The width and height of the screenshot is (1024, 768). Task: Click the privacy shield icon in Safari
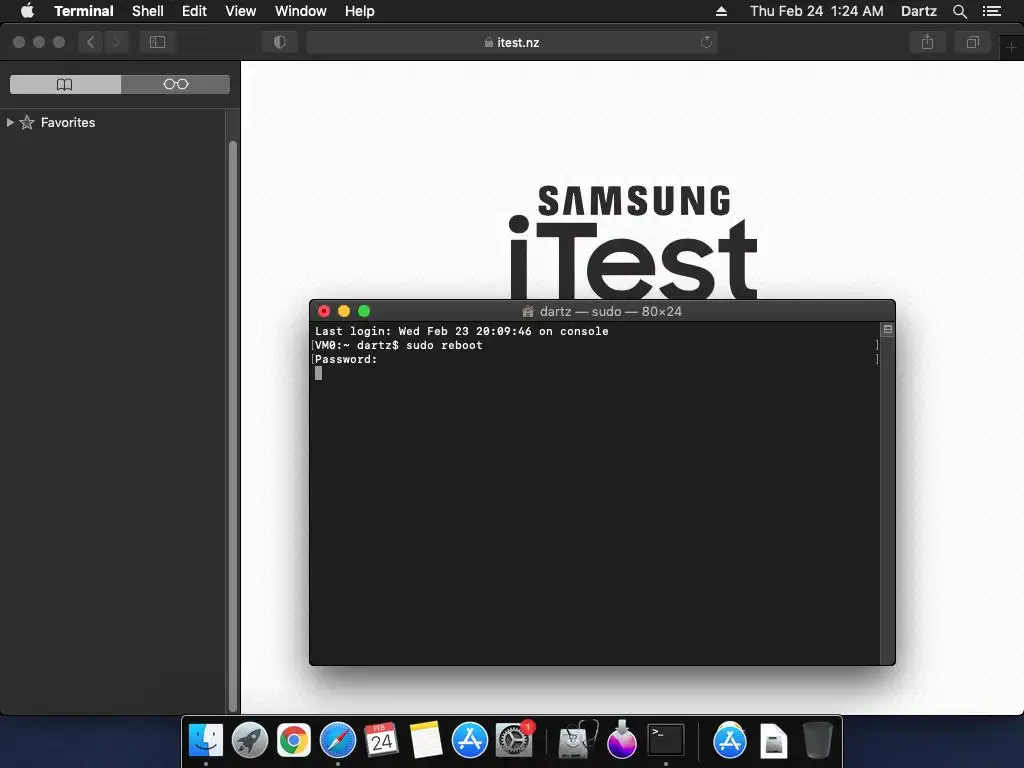280,42
